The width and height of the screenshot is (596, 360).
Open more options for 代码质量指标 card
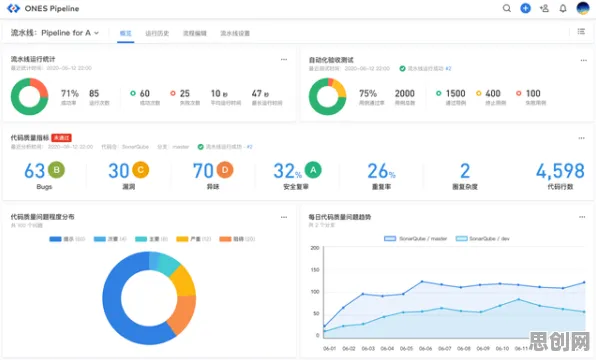582,138
